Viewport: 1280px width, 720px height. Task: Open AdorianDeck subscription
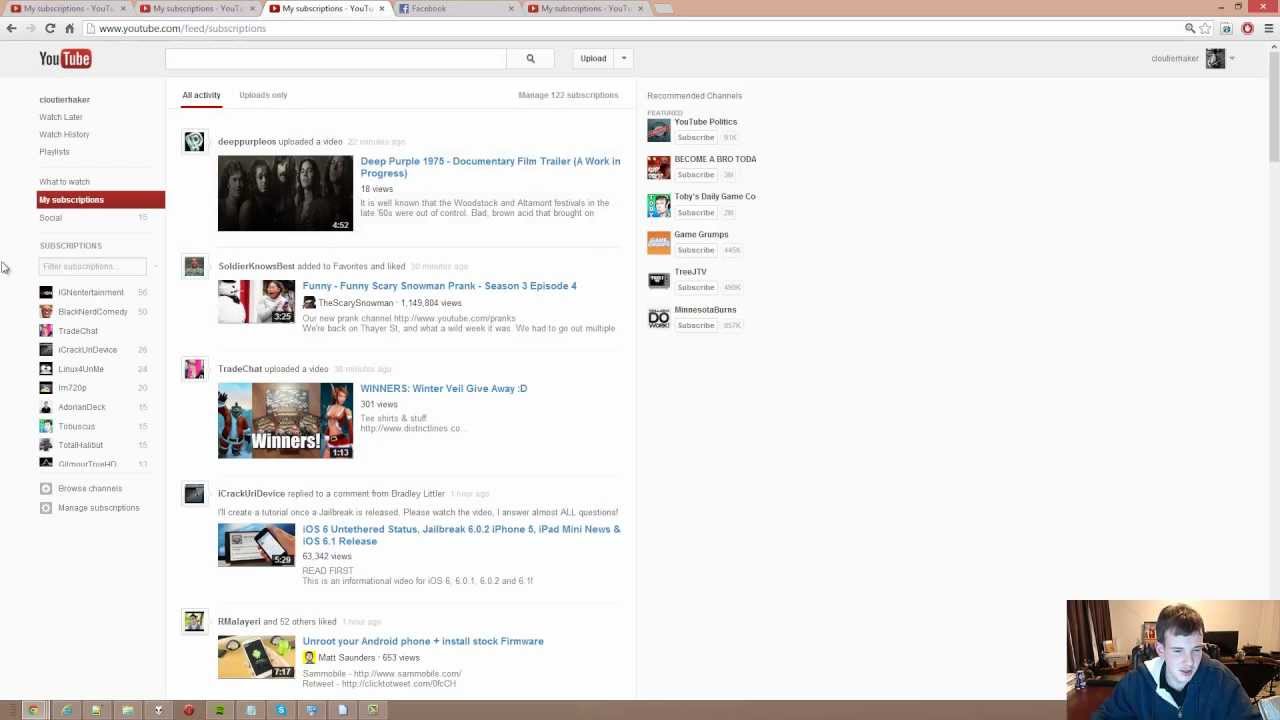click(81, 407)
